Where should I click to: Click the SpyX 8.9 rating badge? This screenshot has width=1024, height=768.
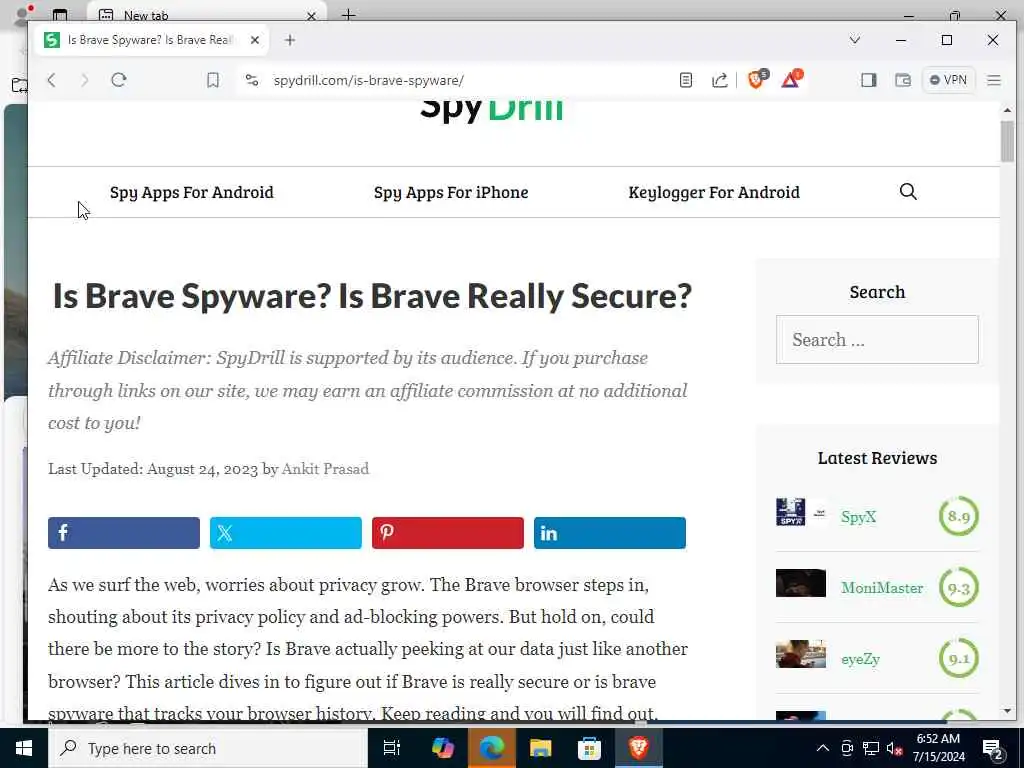point(959,516)
